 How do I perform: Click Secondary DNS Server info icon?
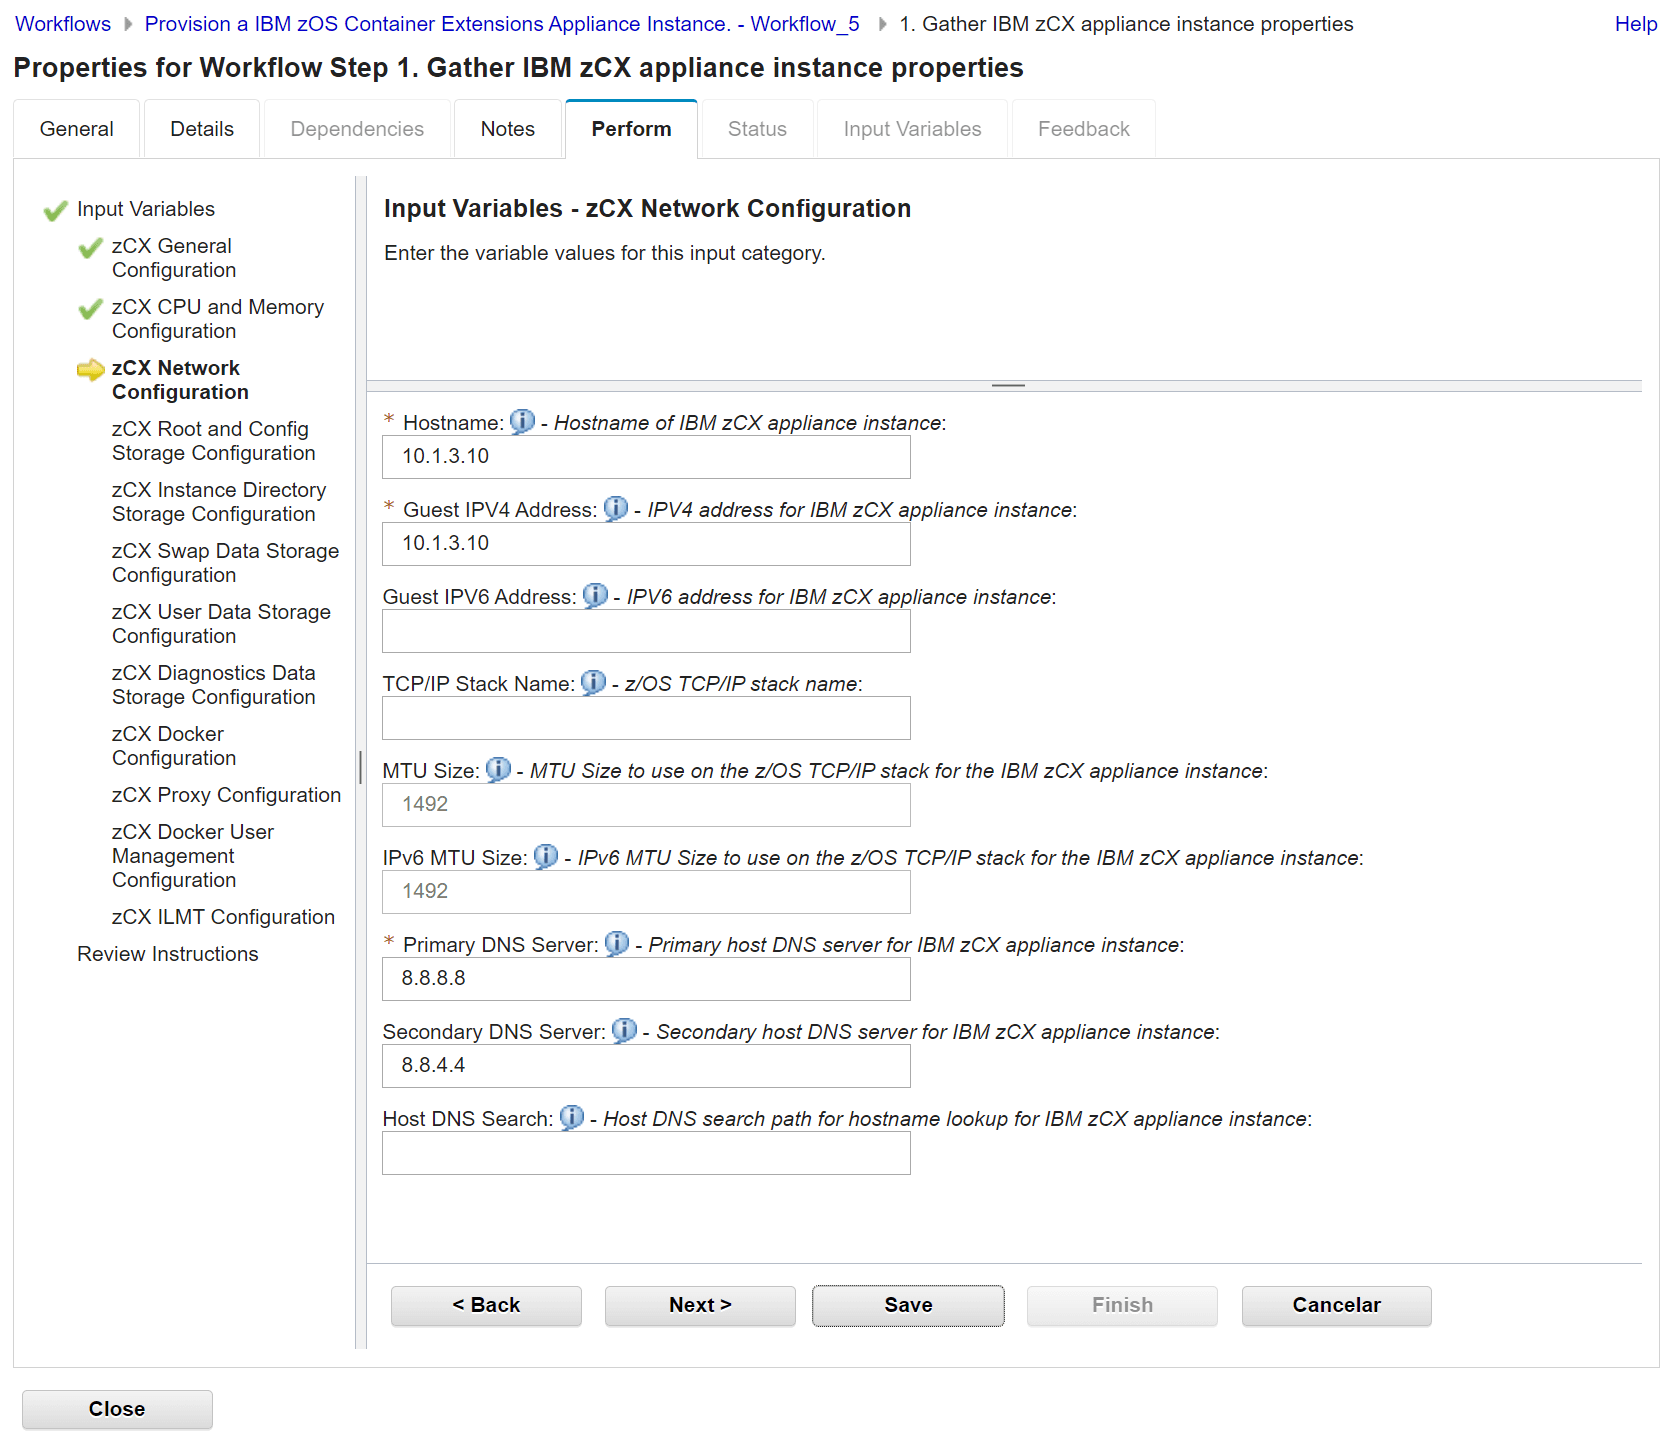click(x=624, y=1031)
